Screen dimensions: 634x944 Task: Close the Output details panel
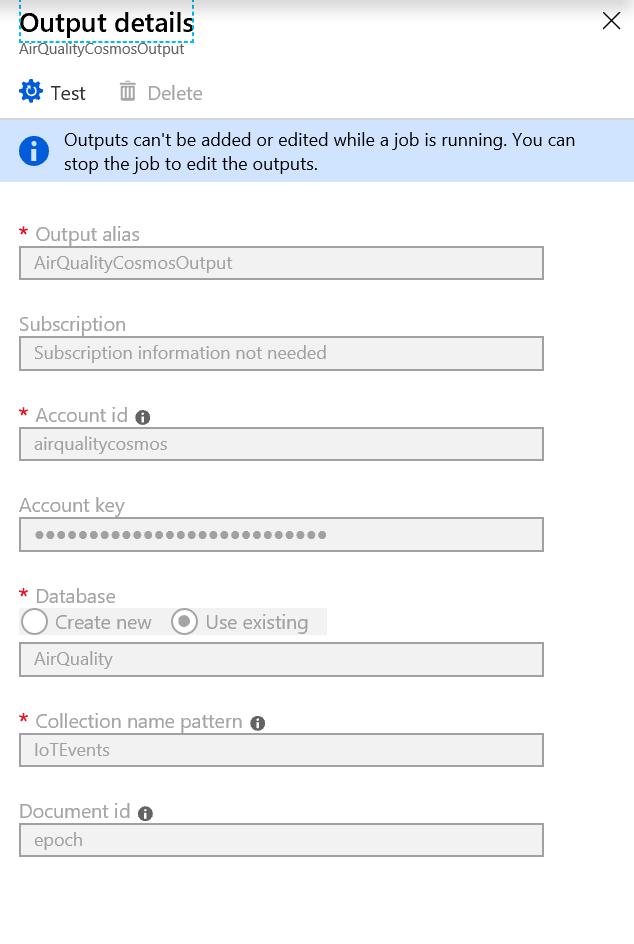click(x=611, y=21)
